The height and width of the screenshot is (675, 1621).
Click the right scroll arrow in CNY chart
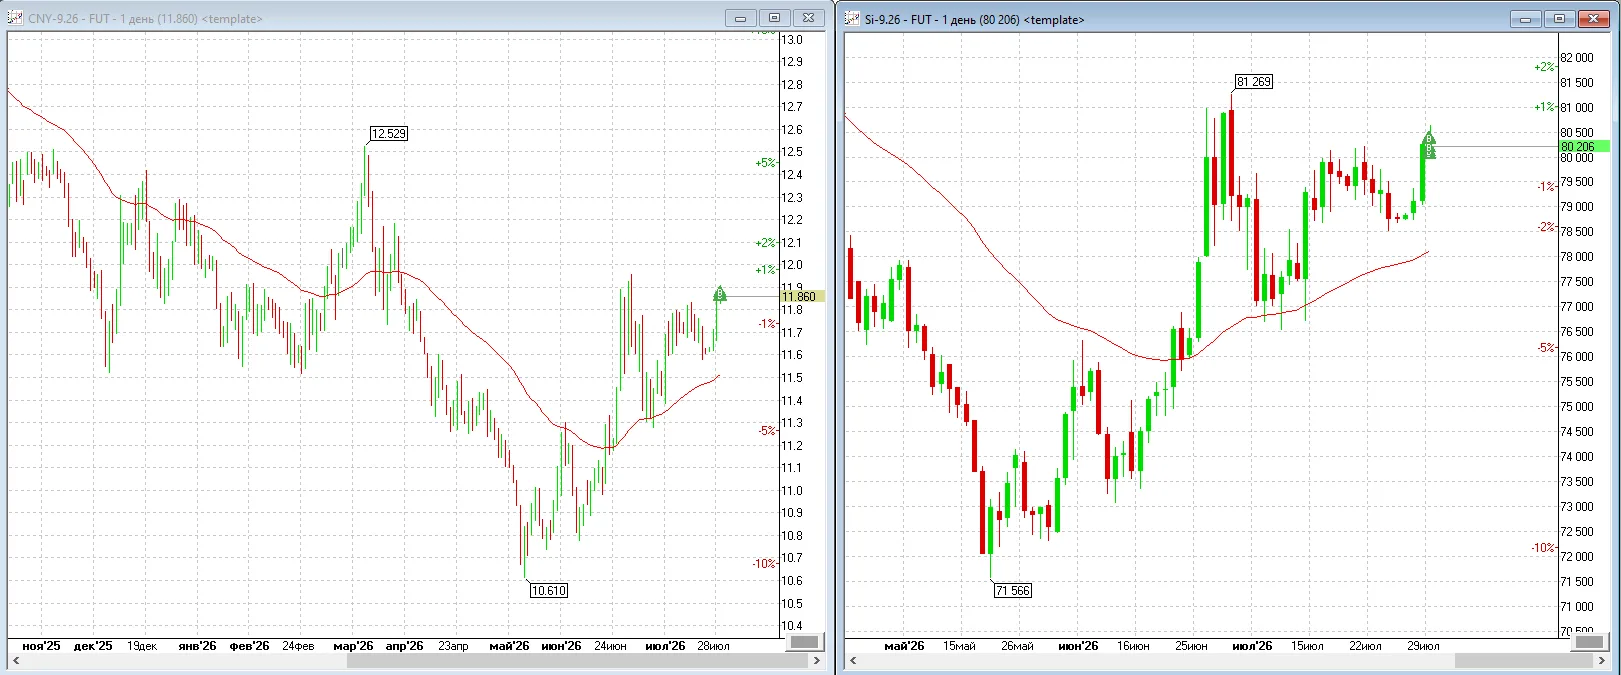(x=817, y=661)
